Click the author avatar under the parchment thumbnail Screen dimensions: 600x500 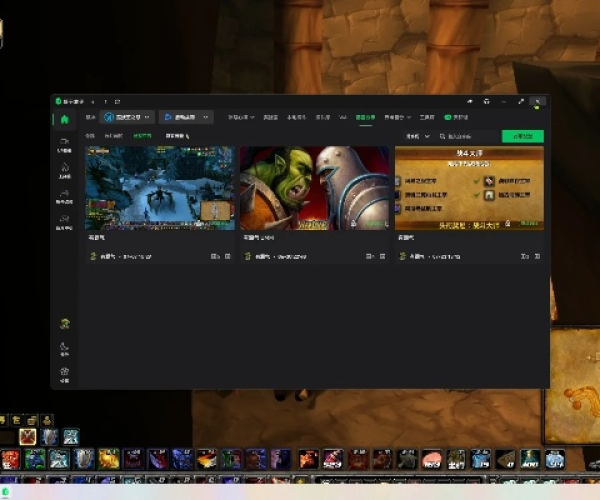coord(402,256)
